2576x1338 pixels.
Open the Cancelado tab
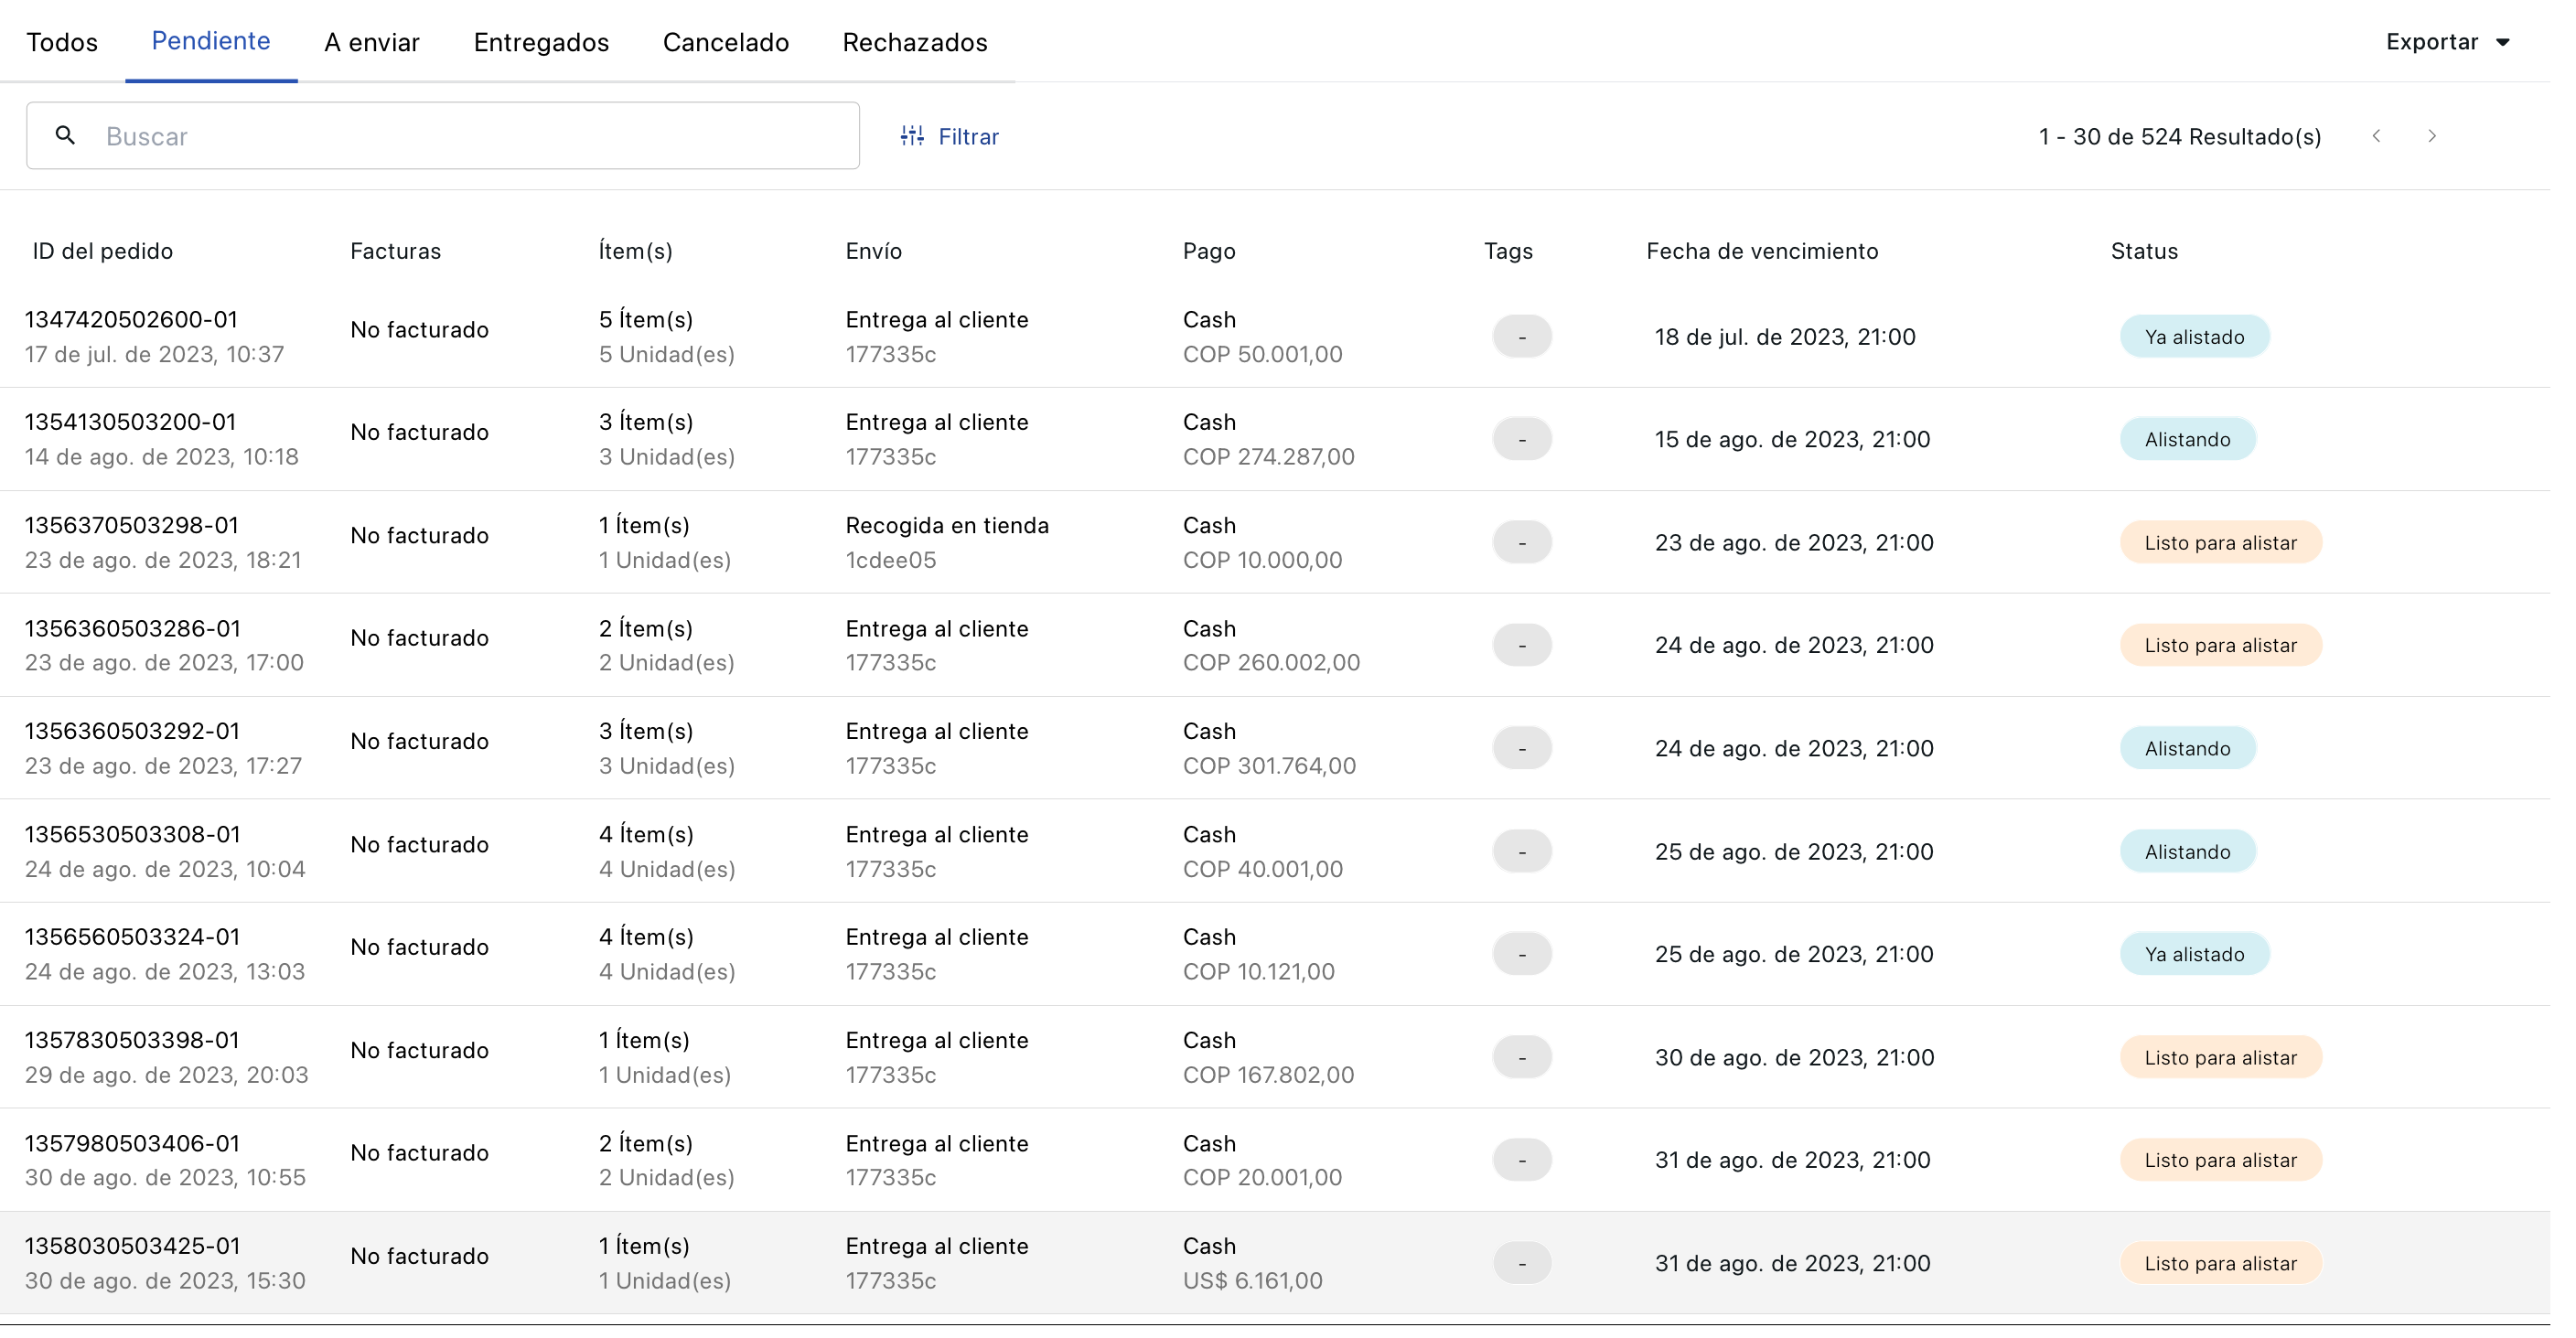click(x=726, y=42)
